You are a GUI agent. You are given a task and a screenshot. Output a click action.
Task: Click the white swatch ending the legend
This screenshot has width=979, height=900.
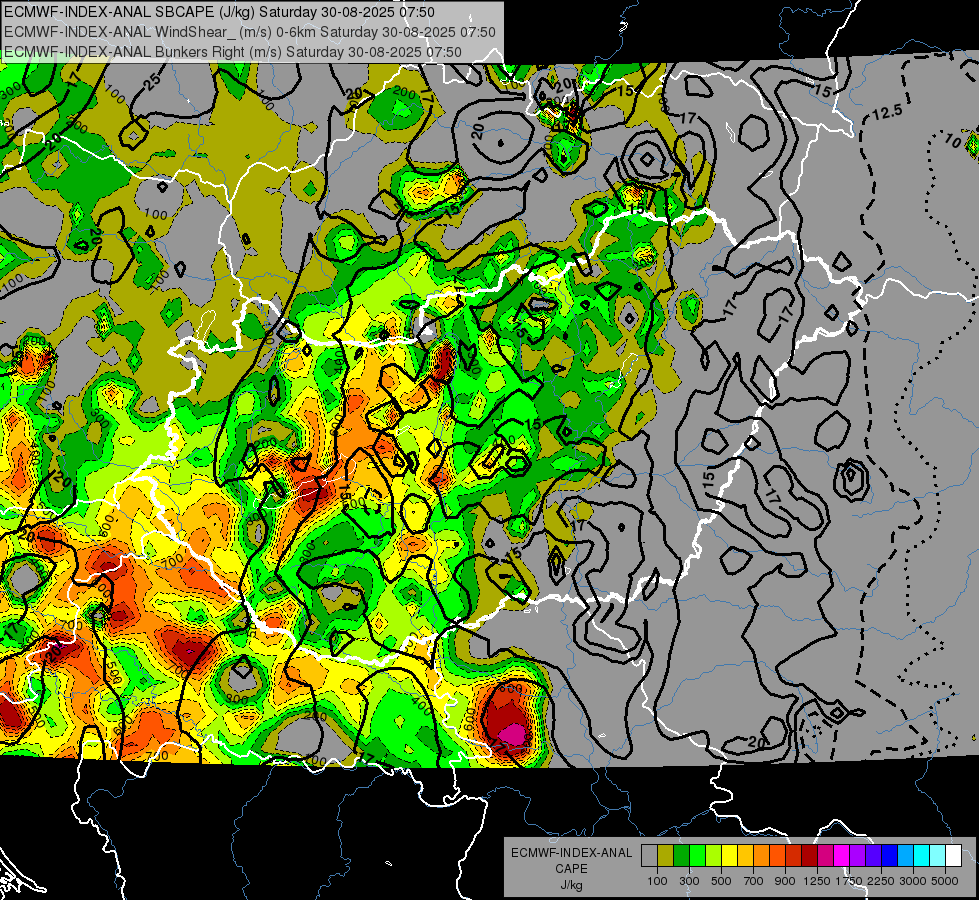[953, 856]
